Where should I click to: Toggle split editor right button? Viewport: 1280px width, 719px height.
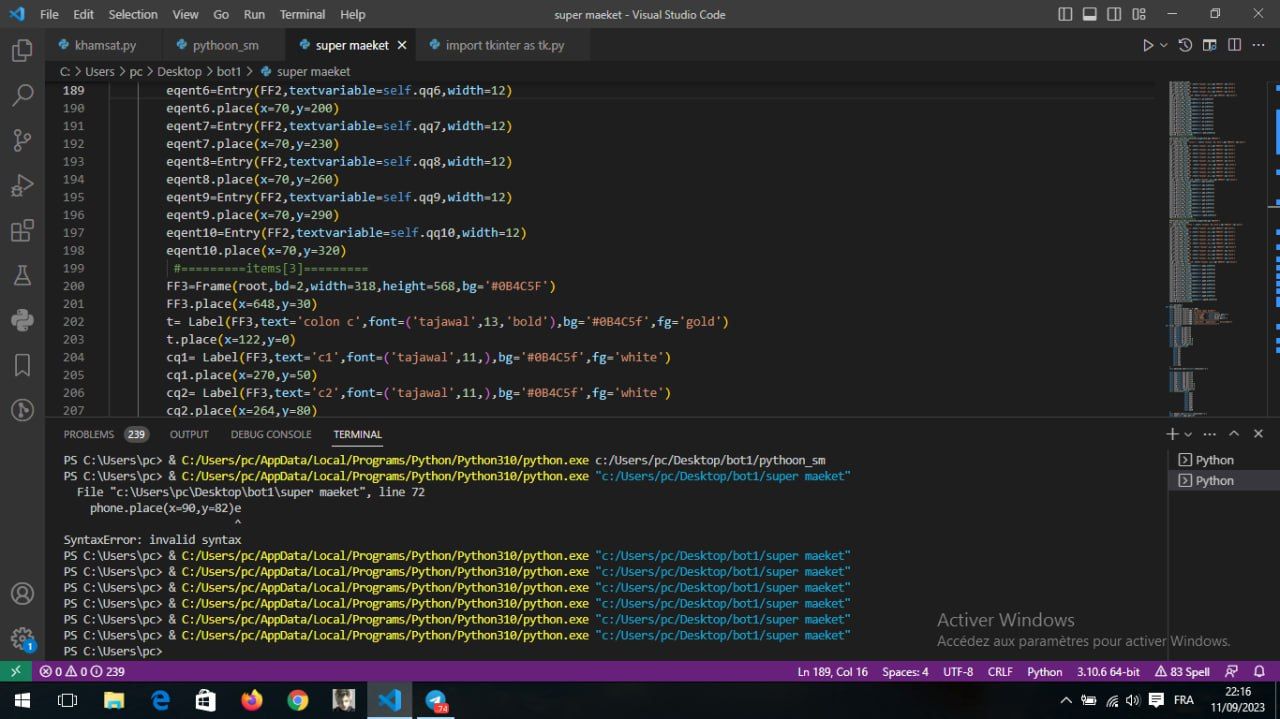point(1234,45)
